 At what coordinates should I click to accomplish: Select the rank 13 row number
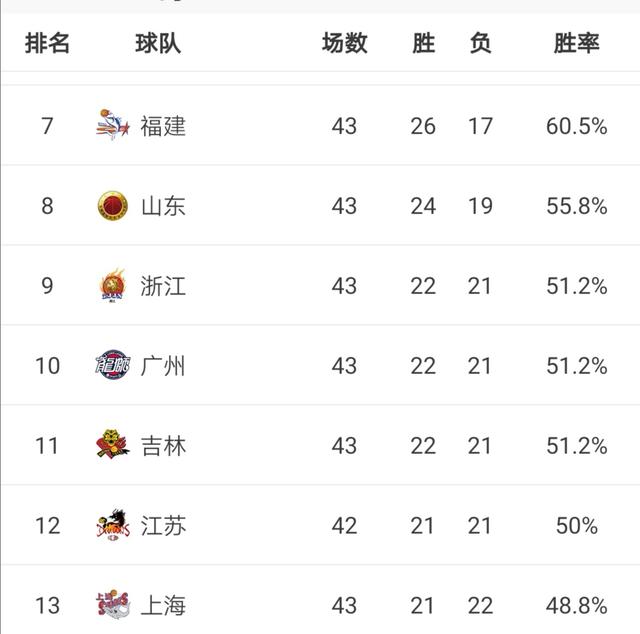tap(47, 605)
